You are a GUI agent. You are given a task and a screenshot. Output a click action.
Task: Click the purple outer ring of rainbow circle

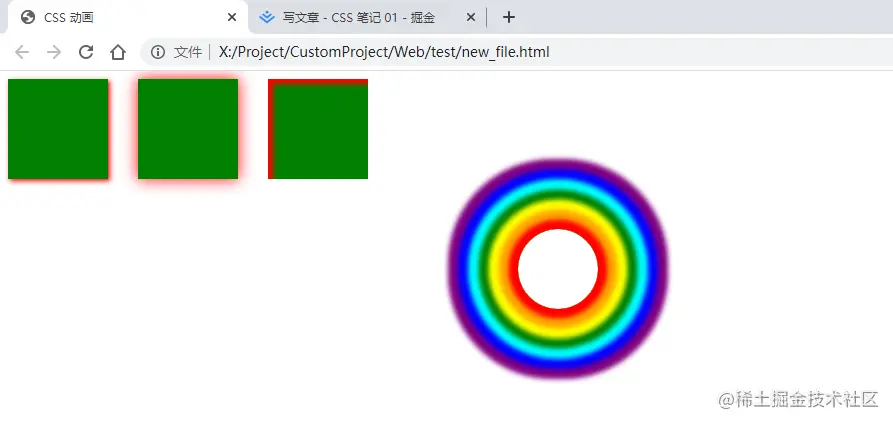click(x=456, y=269)
